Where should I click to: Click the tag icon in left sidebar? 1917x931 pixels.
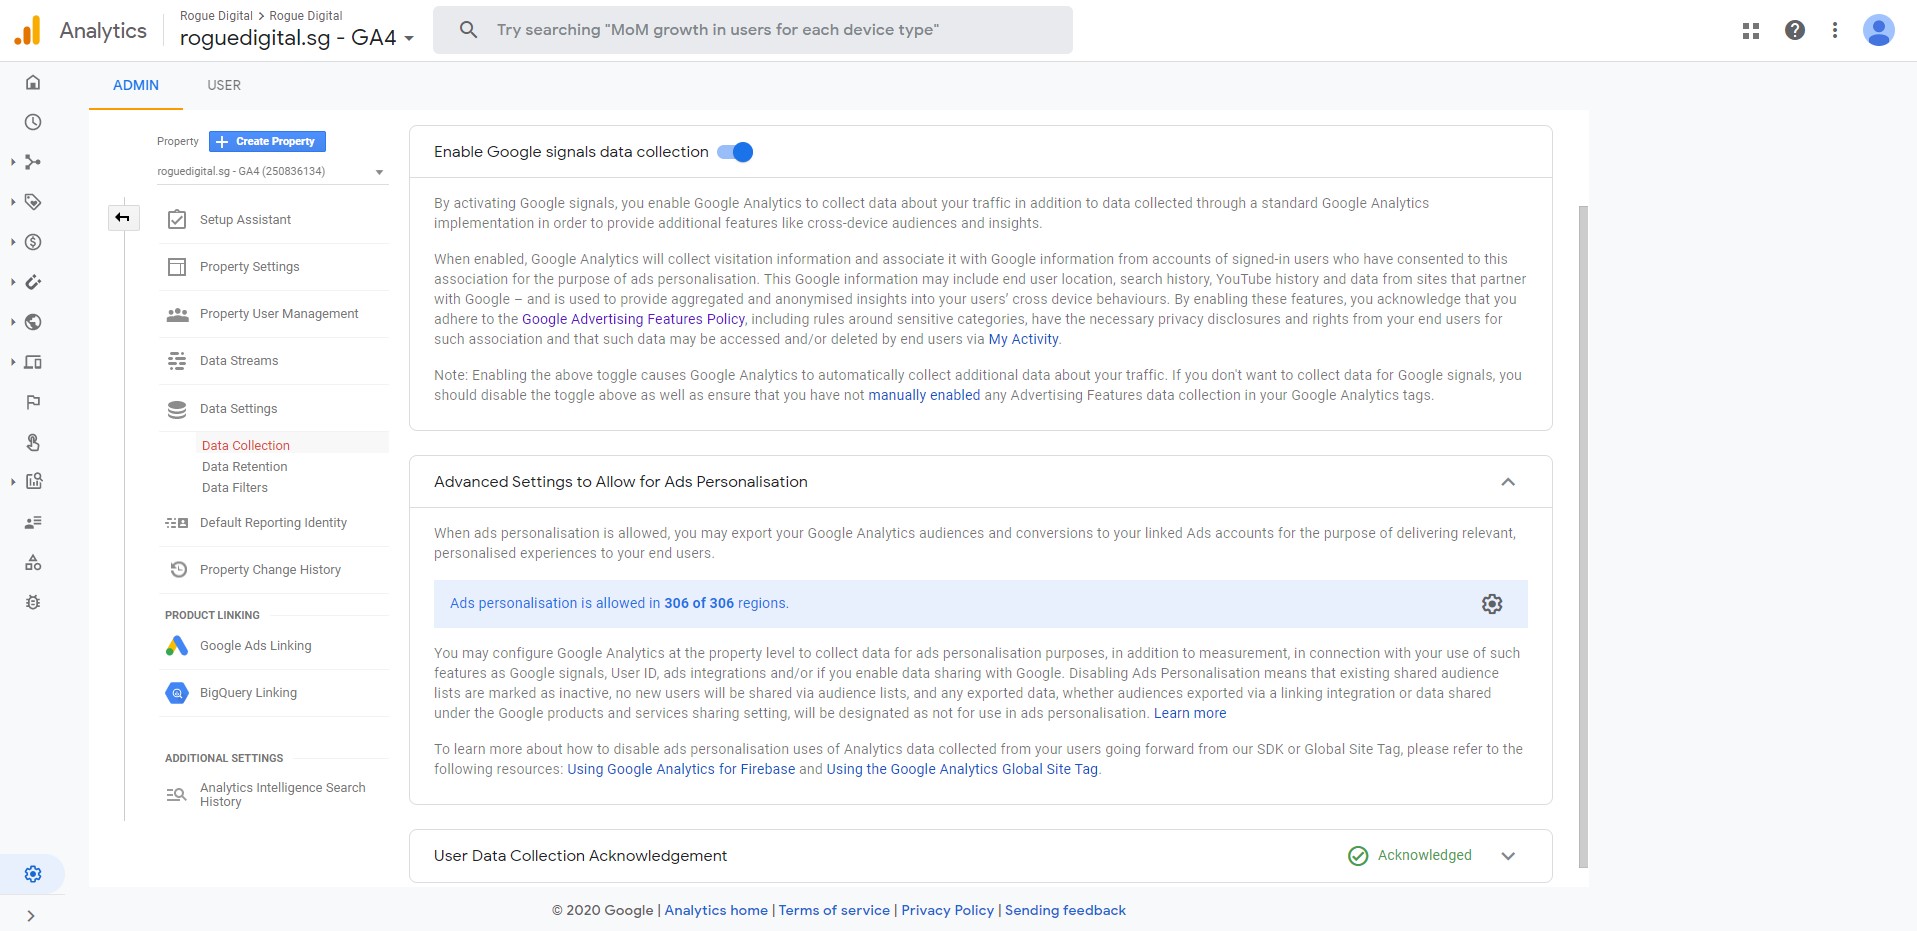tap(33, 202)
